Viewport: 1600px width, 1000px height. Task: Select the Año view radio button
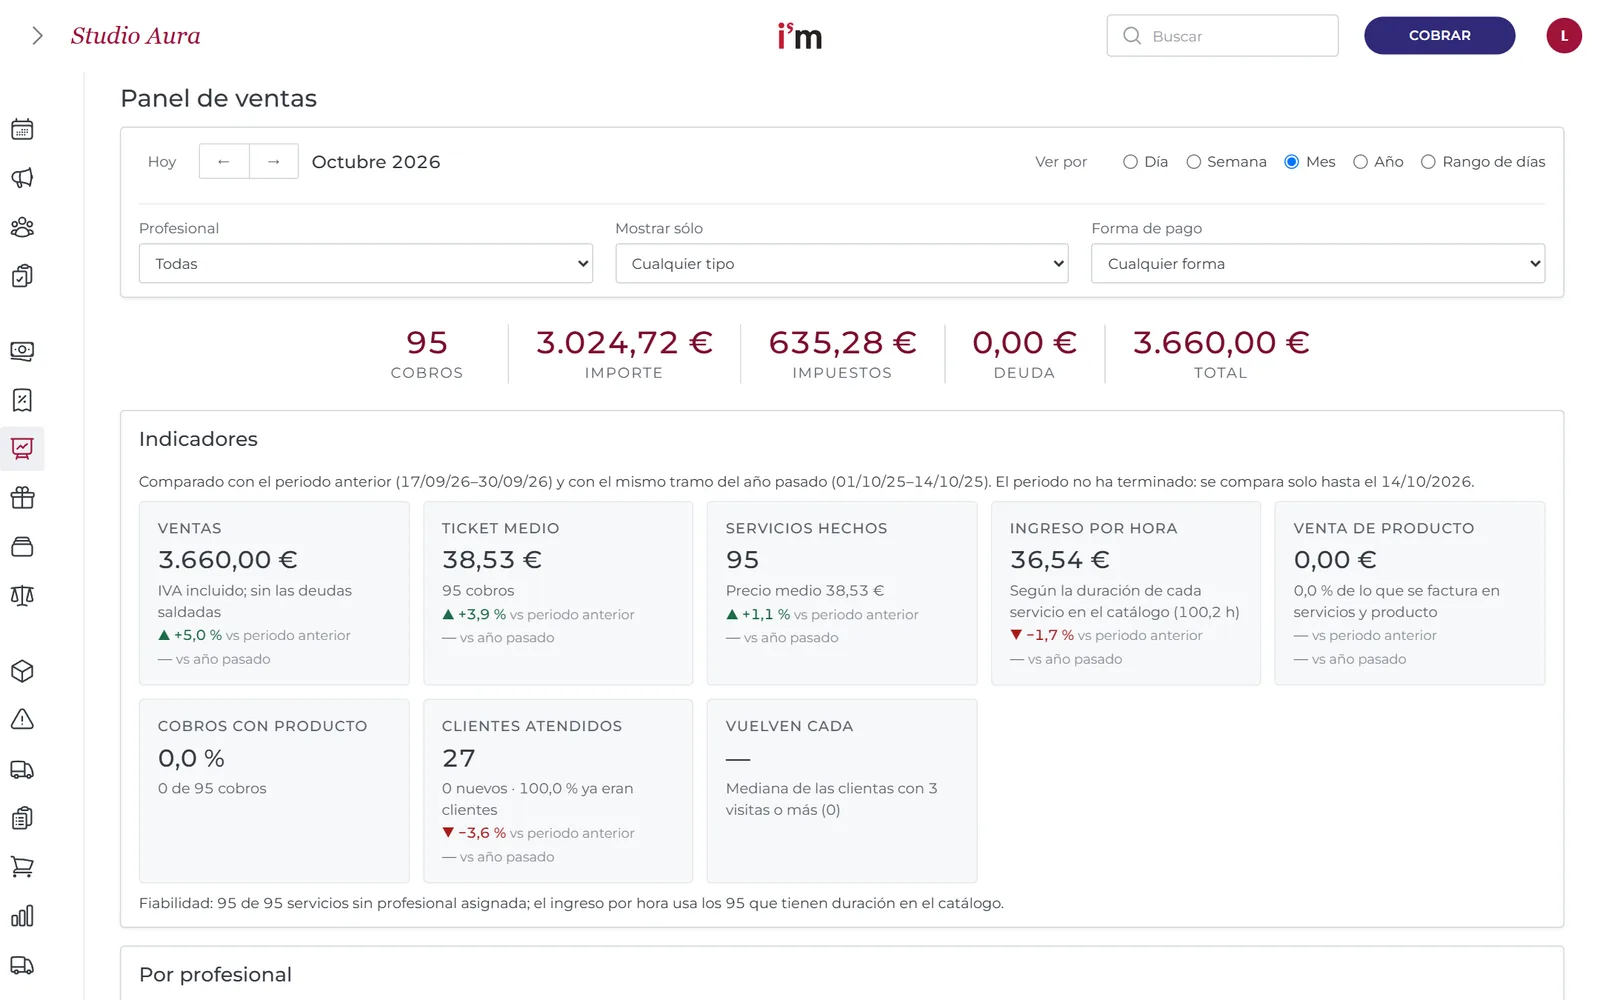[x=1360, y=162]
